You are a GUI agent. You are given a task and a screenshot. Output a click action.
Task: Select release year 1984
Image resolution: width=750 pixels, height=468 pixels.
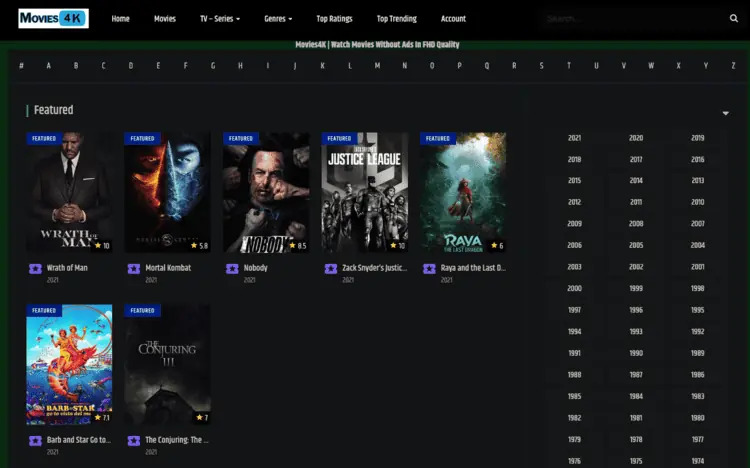636,396
